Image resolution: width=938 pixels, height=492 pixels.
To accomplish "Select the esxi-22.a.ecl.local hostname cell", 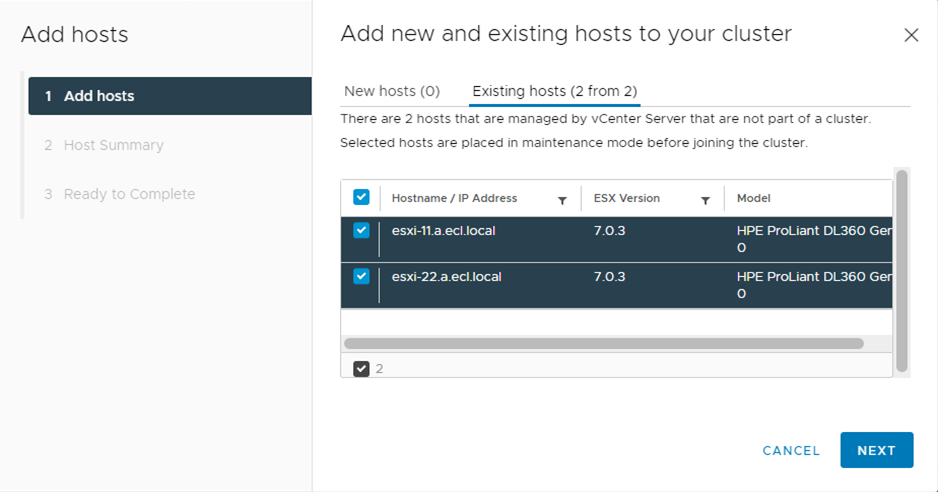I will coord(446,277).
